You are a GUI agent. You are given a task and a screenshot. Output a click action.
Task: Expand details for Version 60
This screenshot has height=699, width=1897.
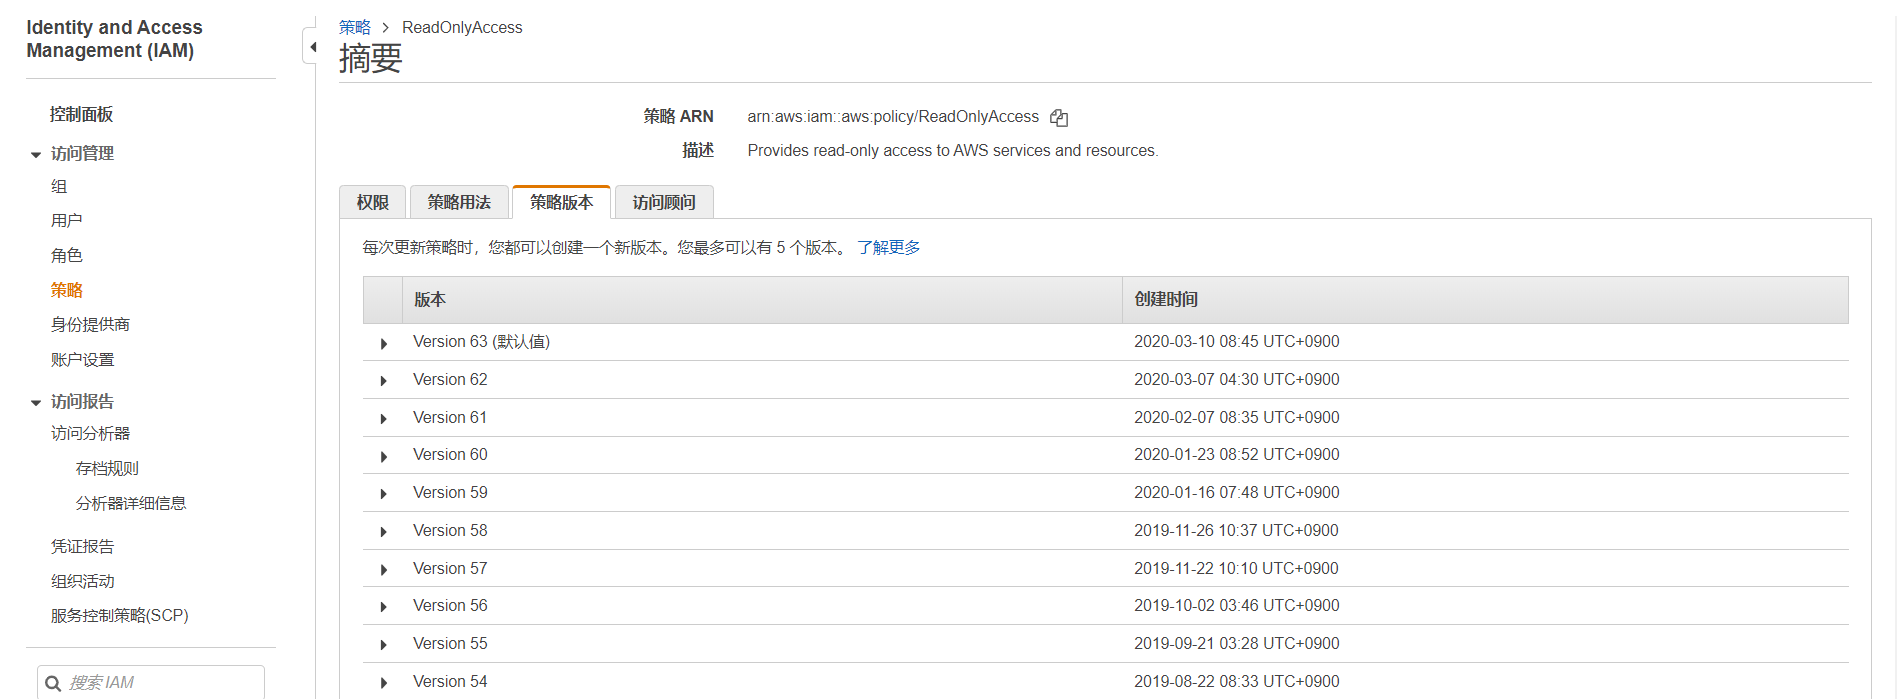[x=384, y=456]
